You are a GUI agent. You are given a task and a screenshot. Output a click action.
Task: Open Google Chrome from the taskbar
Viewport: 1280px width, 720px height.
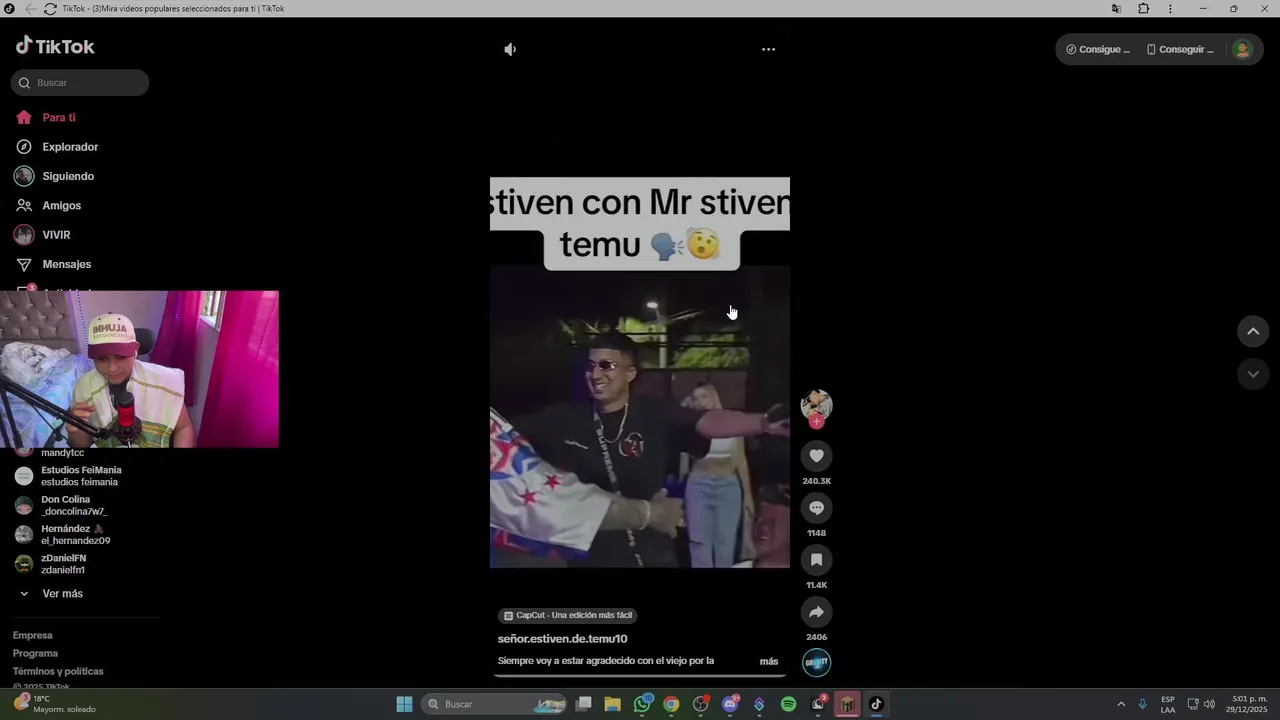click(671, 704)
